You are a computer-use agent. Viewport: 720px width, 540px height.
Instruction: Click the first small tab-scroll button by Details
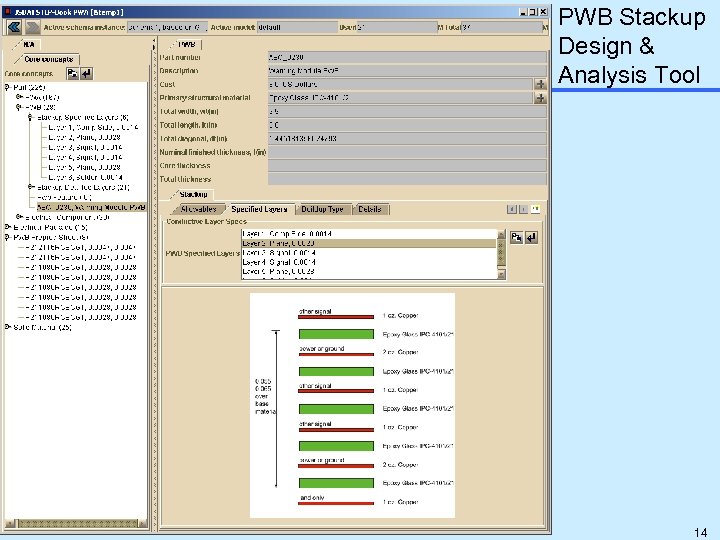click(512, 209)
